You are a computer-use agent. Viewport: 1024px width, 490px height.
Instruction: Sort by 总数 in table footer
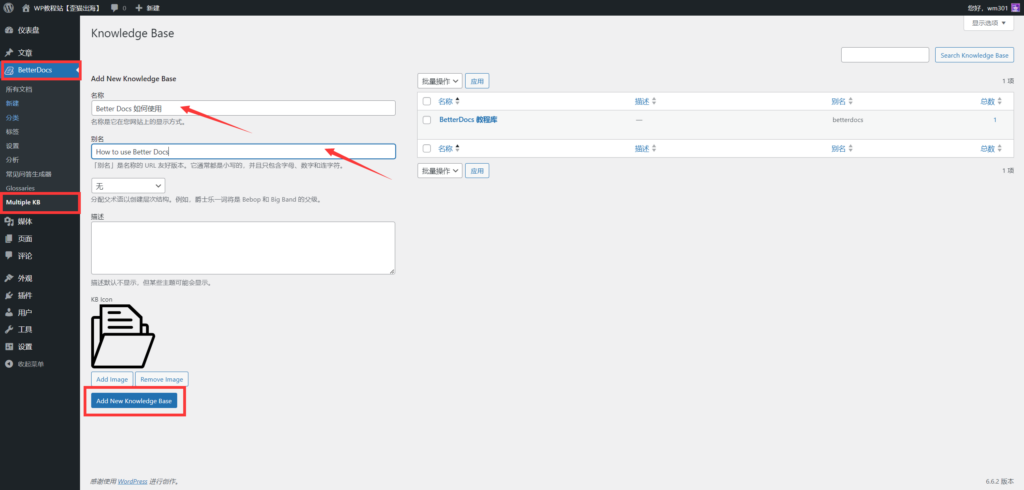tap(991, 148)
